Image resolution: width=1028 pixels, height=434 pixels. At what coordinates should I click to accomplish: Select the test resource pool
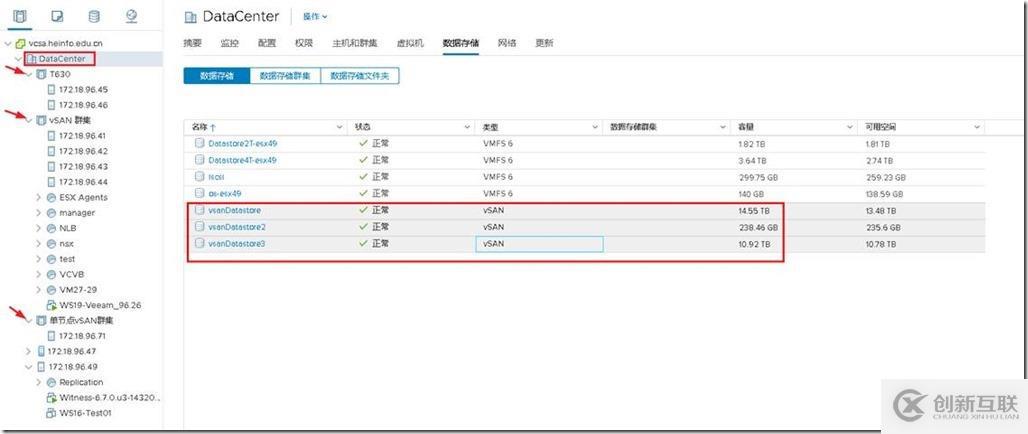pos(67,259)
